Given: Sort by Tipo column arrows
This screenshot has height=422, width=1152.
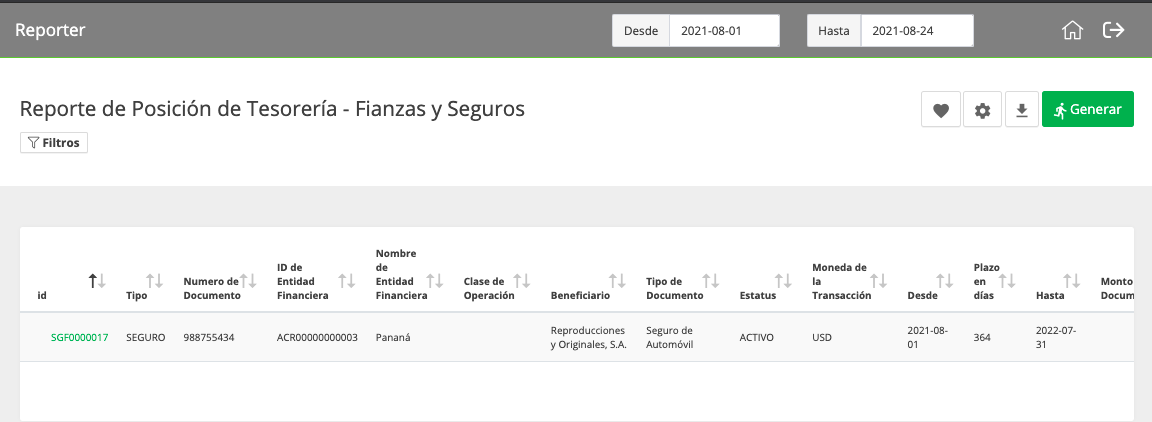Looking at the screenshot, I should click(x=154, y=280).
